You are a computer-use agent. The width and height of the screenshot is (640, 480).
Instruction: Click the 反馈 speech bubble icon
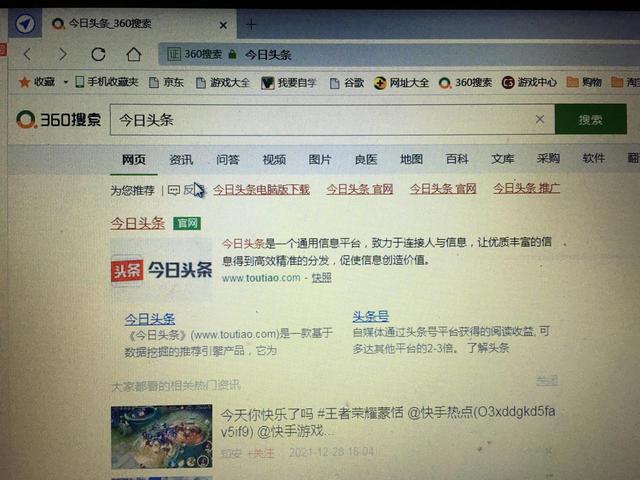(174, 190)
